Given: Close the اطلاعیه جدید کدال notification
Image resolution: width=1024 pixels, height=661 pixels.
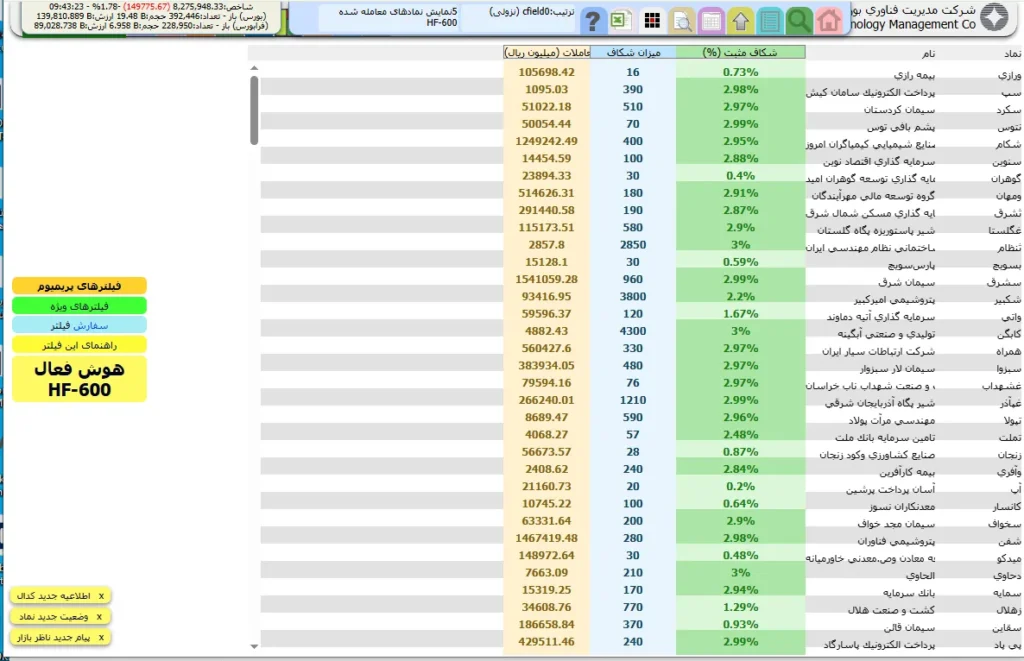Looking at the screenshot, I should click(x=101, y=596).
